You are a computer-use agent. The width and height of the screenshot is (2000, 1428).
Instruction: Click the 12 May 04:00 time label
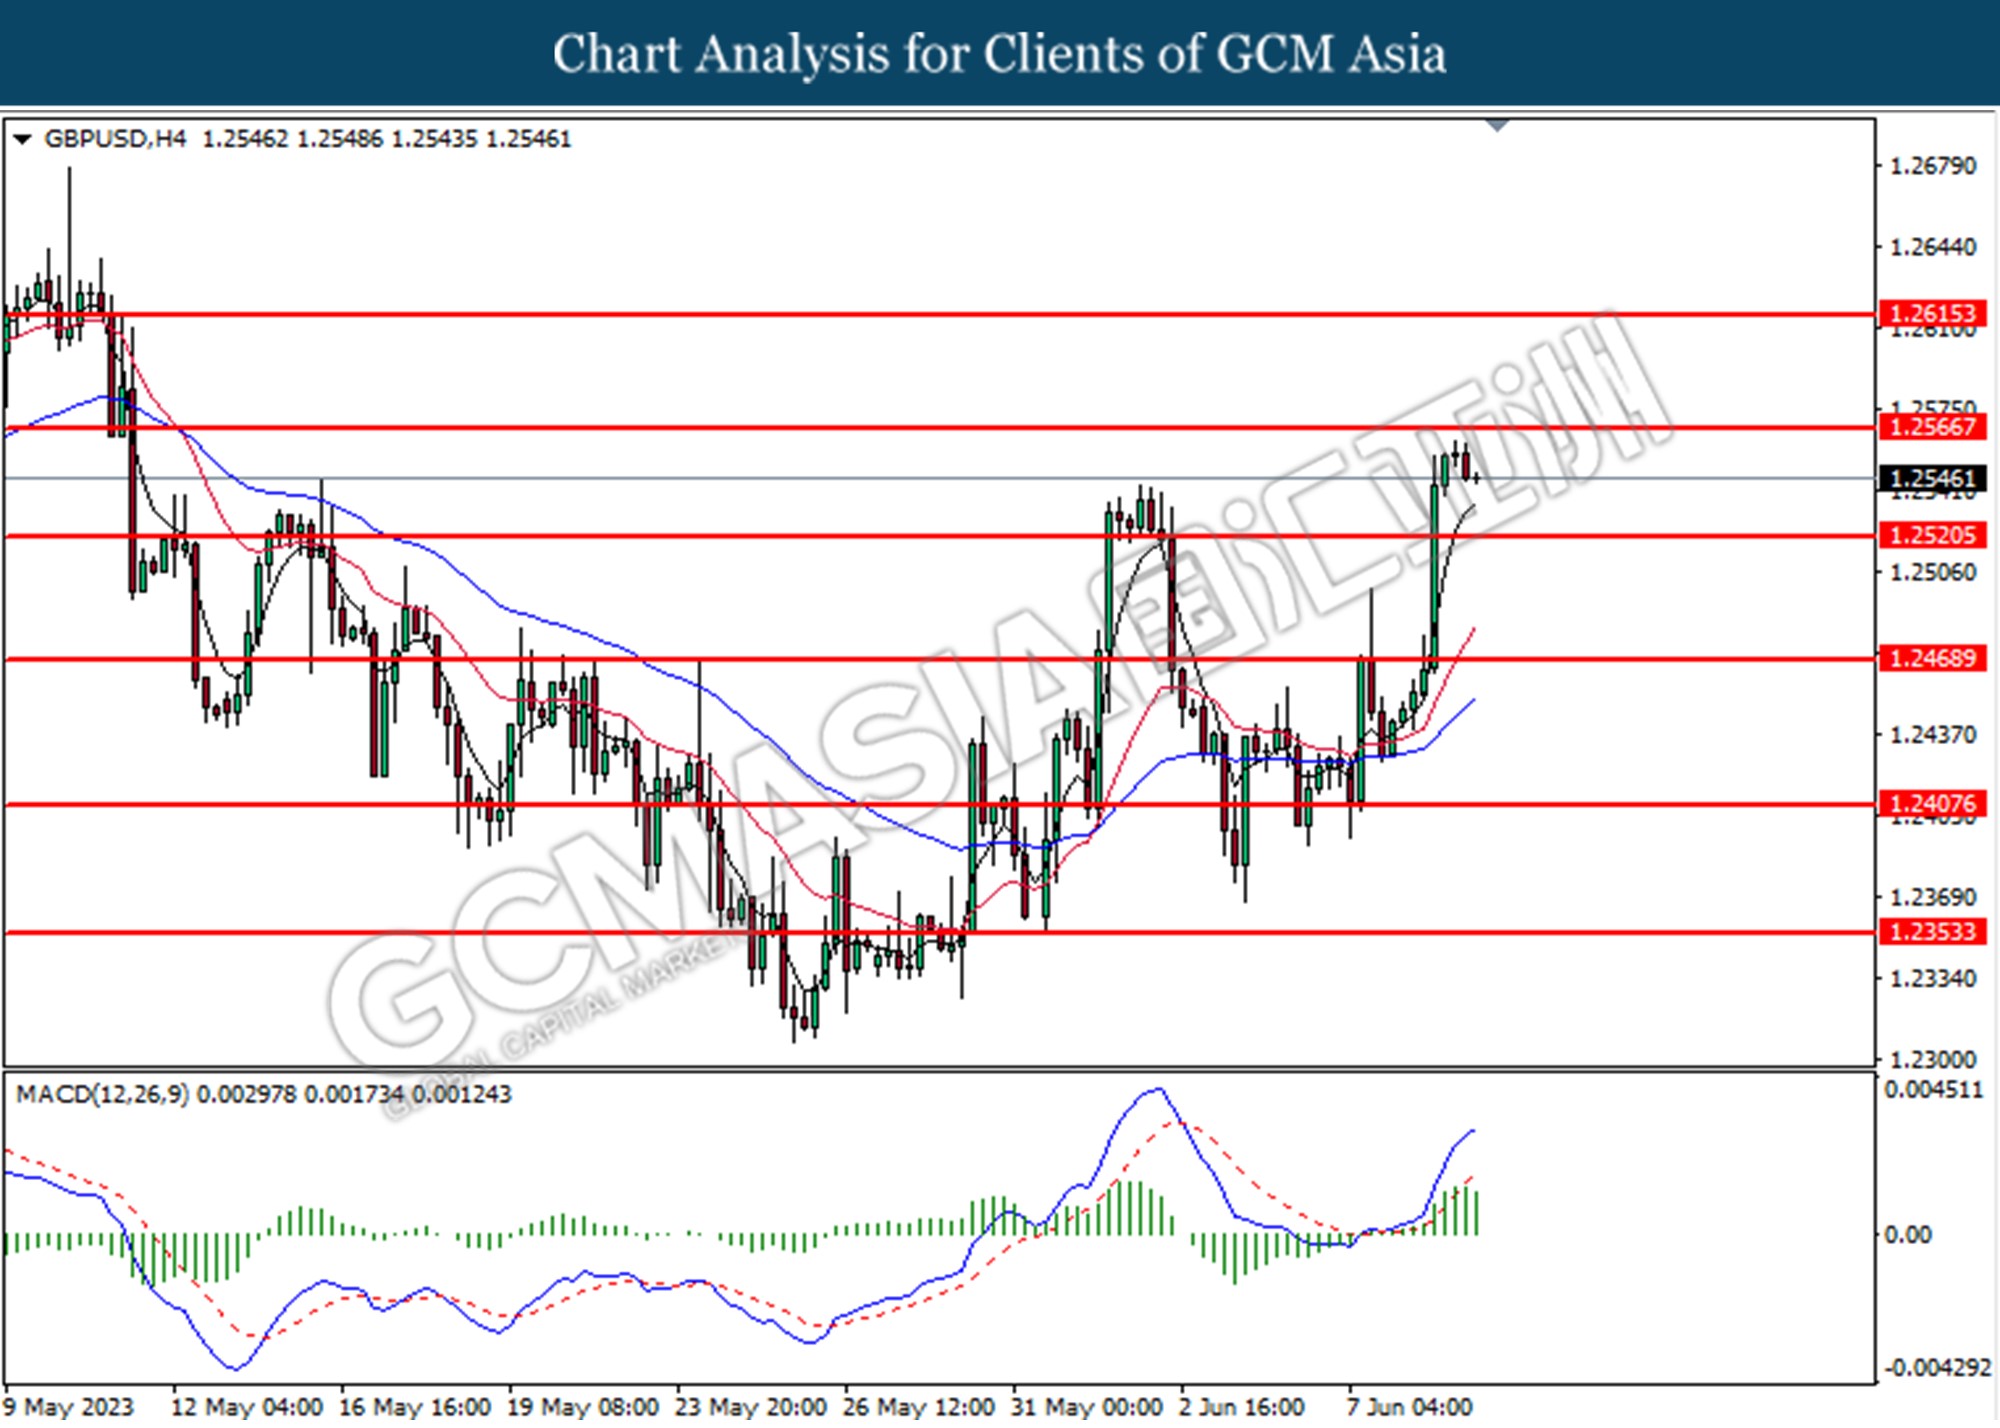[x=247, y=1407]
